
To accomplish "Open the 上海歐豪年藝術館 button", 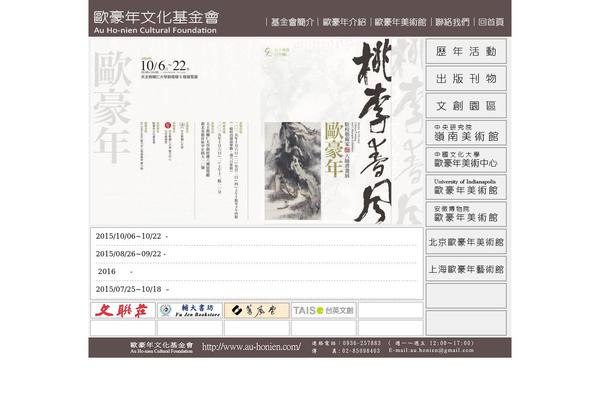I will [x=466, y=269].
